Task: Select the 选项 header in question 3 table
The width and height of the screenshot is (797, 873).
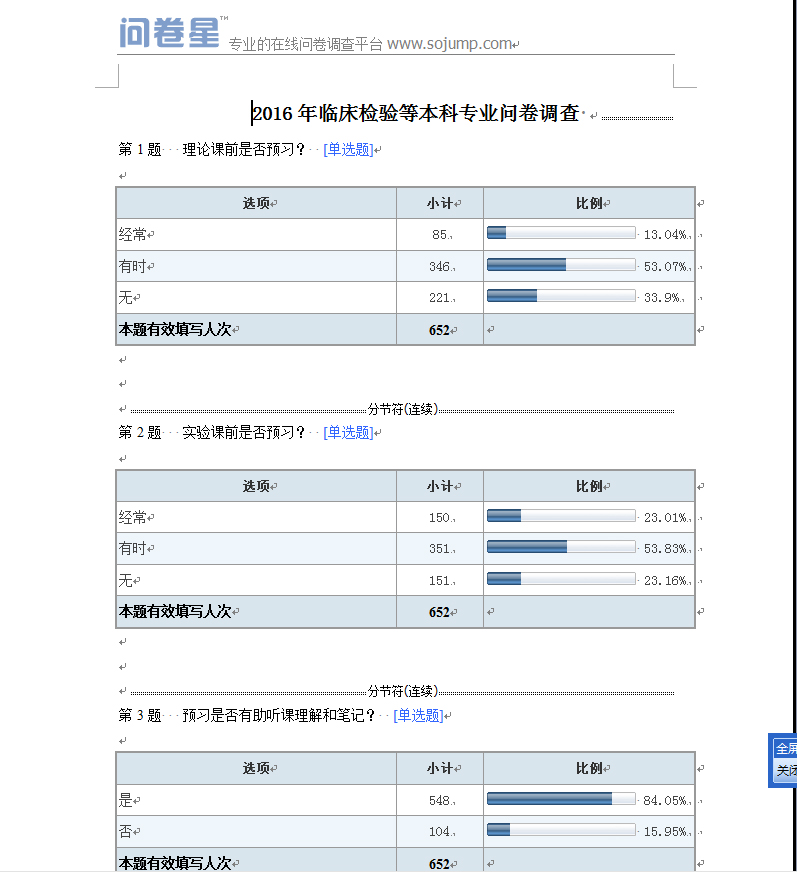Action: point(256,768)
